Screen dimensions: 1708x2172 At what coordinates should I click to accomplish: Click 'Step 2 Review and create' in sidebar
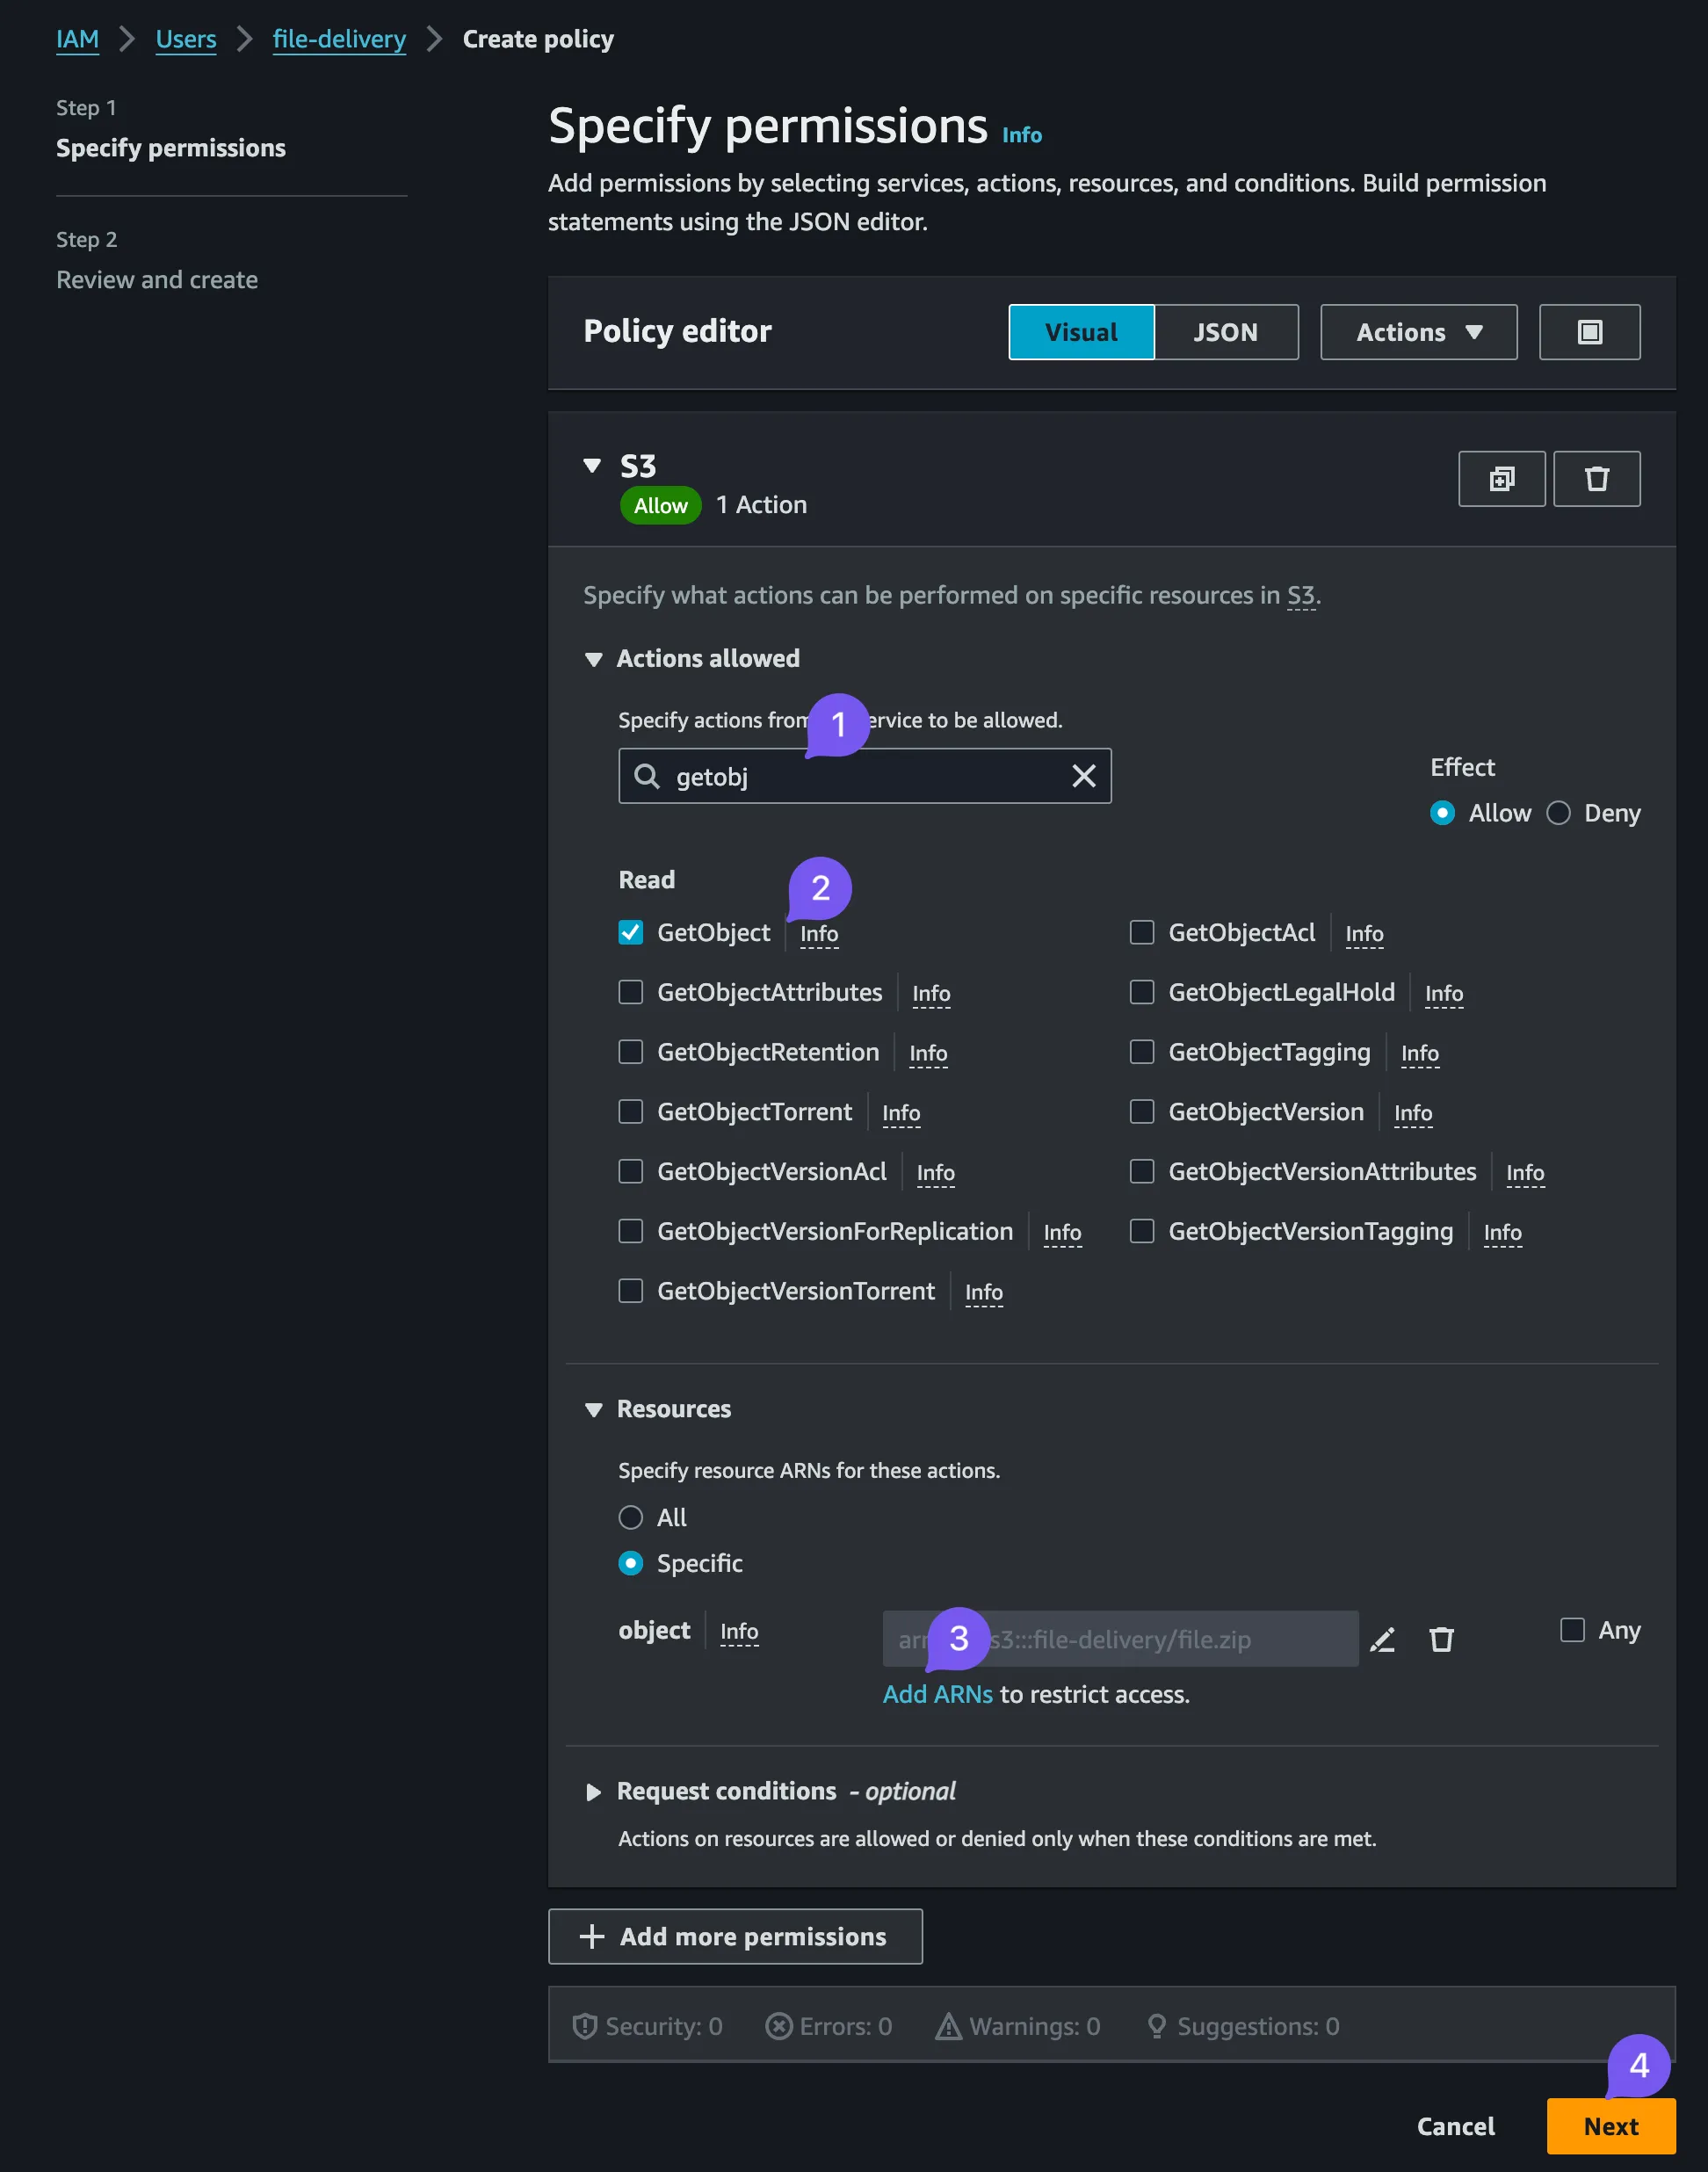(157, 260)
